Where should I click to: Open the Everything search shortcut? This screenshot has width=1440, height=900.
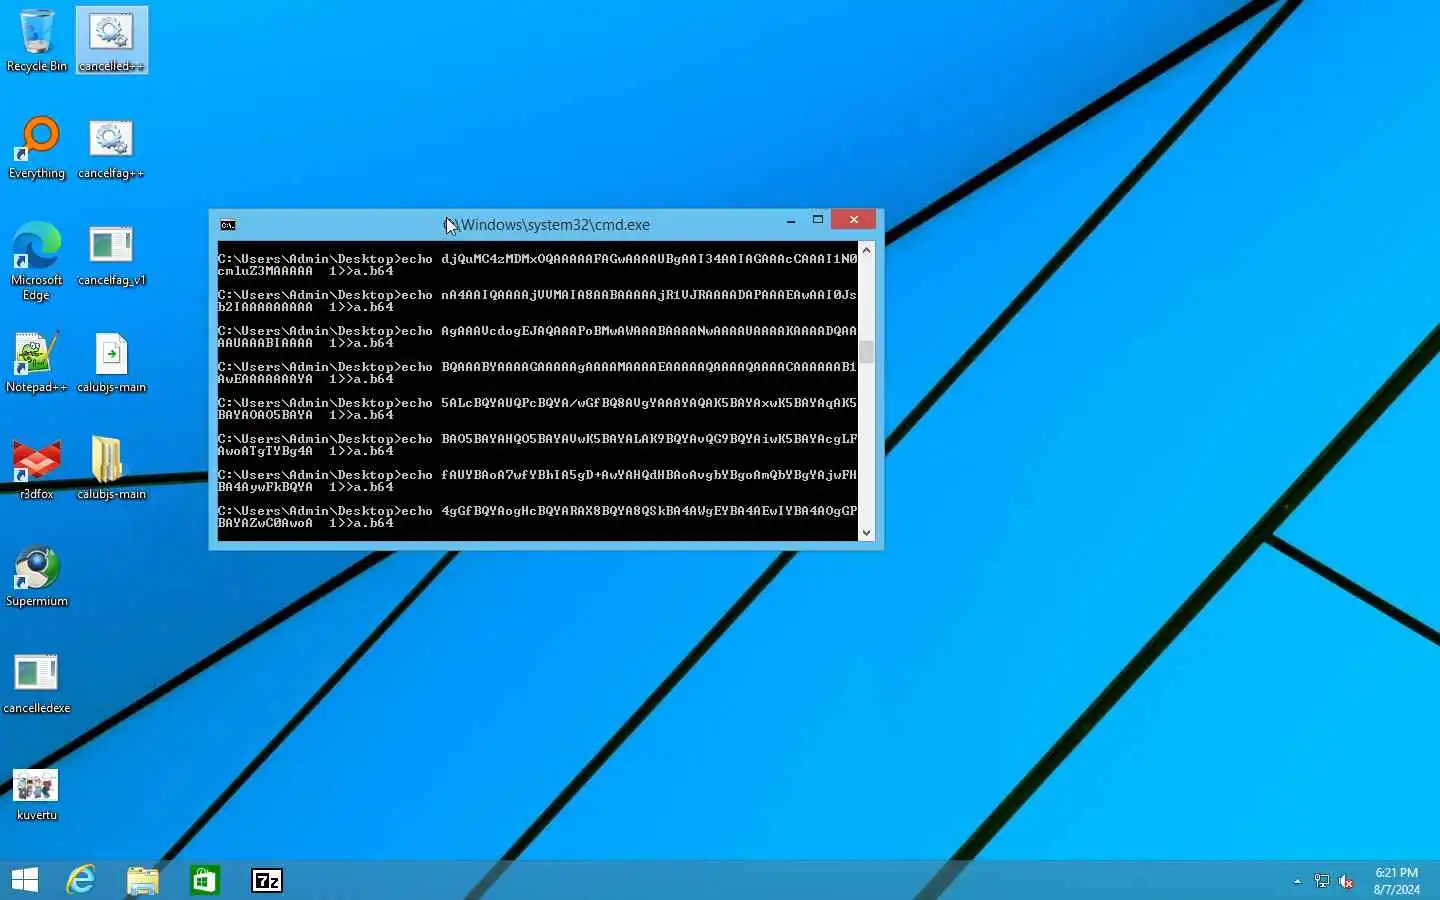(37, 148)
